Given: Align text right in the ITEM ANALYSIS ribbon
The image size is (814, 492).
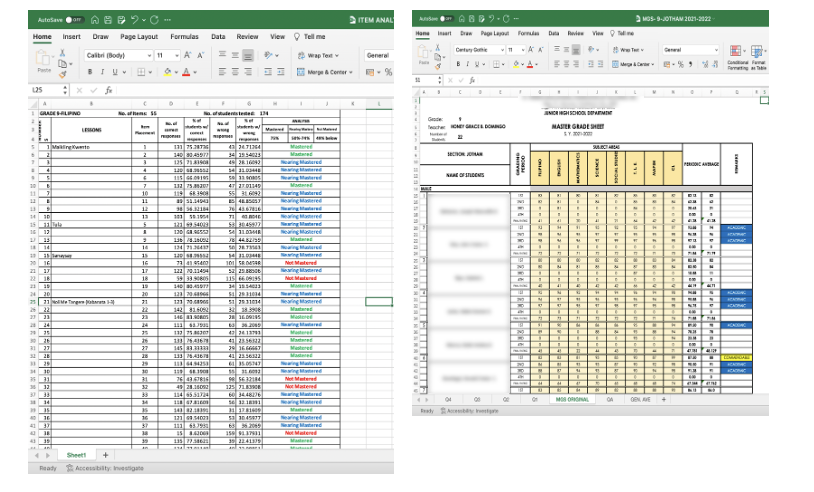Looking at the screenshot, I should coord(248,72).
